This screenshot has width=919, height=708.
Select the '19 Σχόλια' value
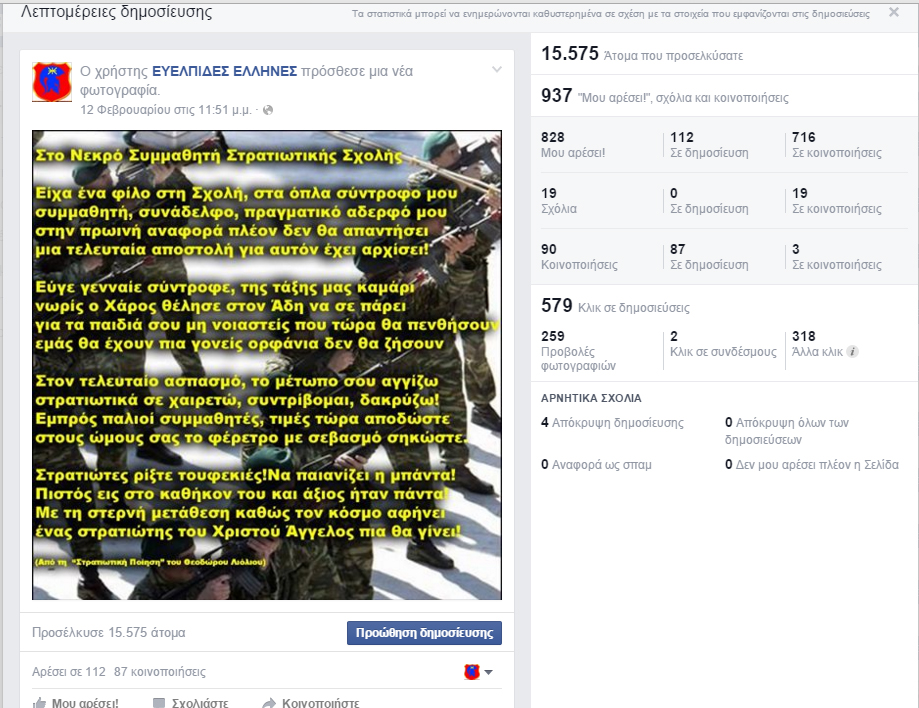click(559, 201)
